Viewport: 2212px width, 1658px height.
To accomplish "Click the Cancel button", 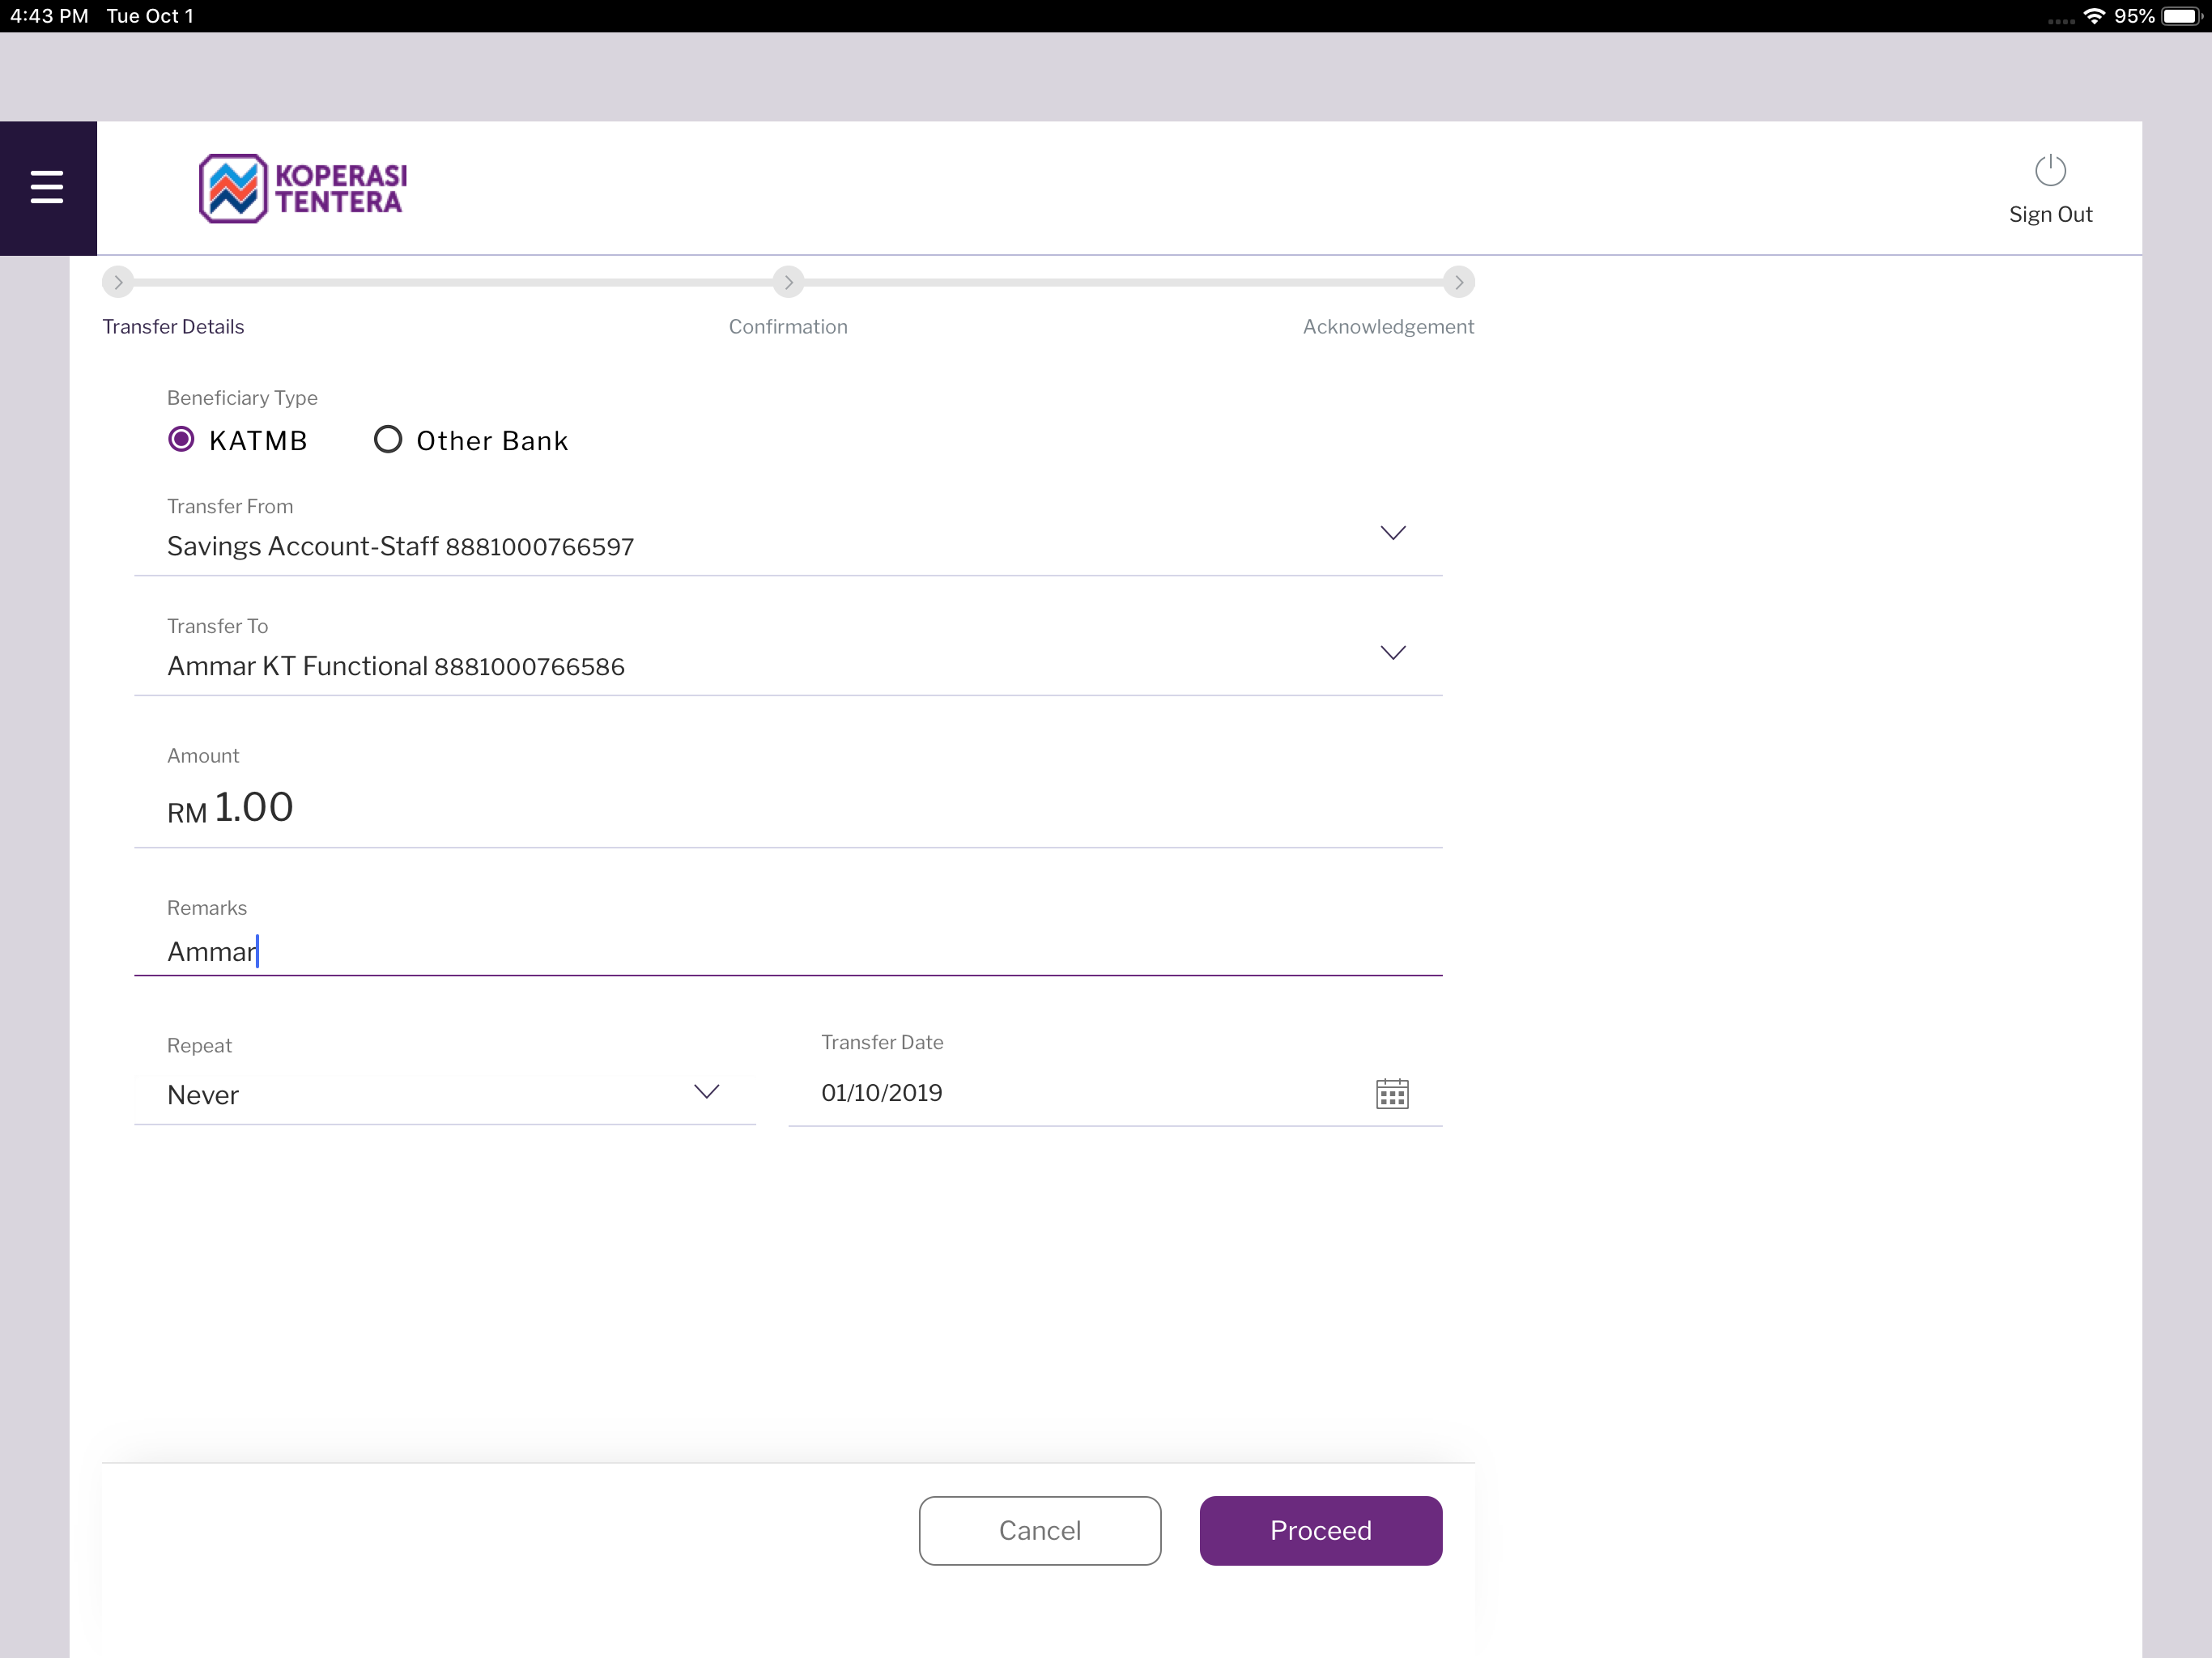I will coord(1040,1530).
